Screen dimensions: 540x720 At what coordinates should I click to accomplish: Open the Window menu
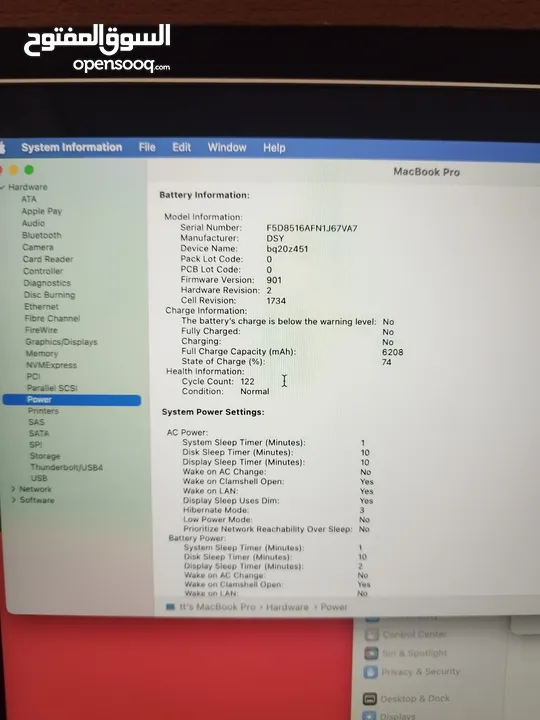click(x=227, y=147)
